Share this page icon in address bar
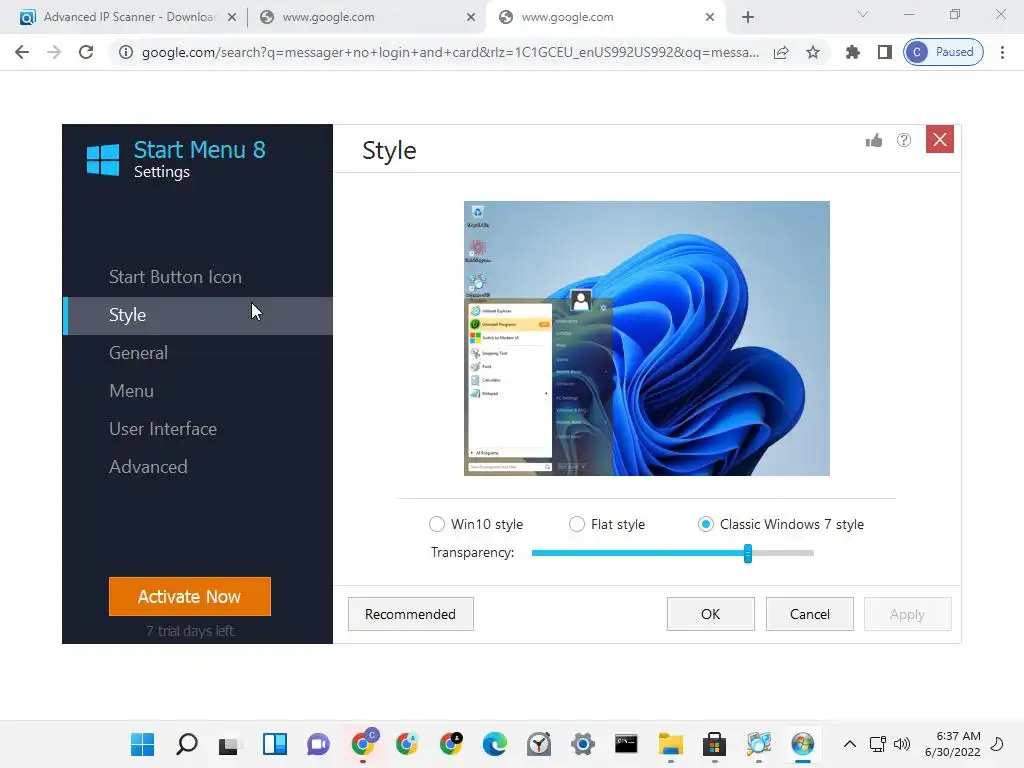The height and width of the screenshot is (768, 1024). click(781, 52)
